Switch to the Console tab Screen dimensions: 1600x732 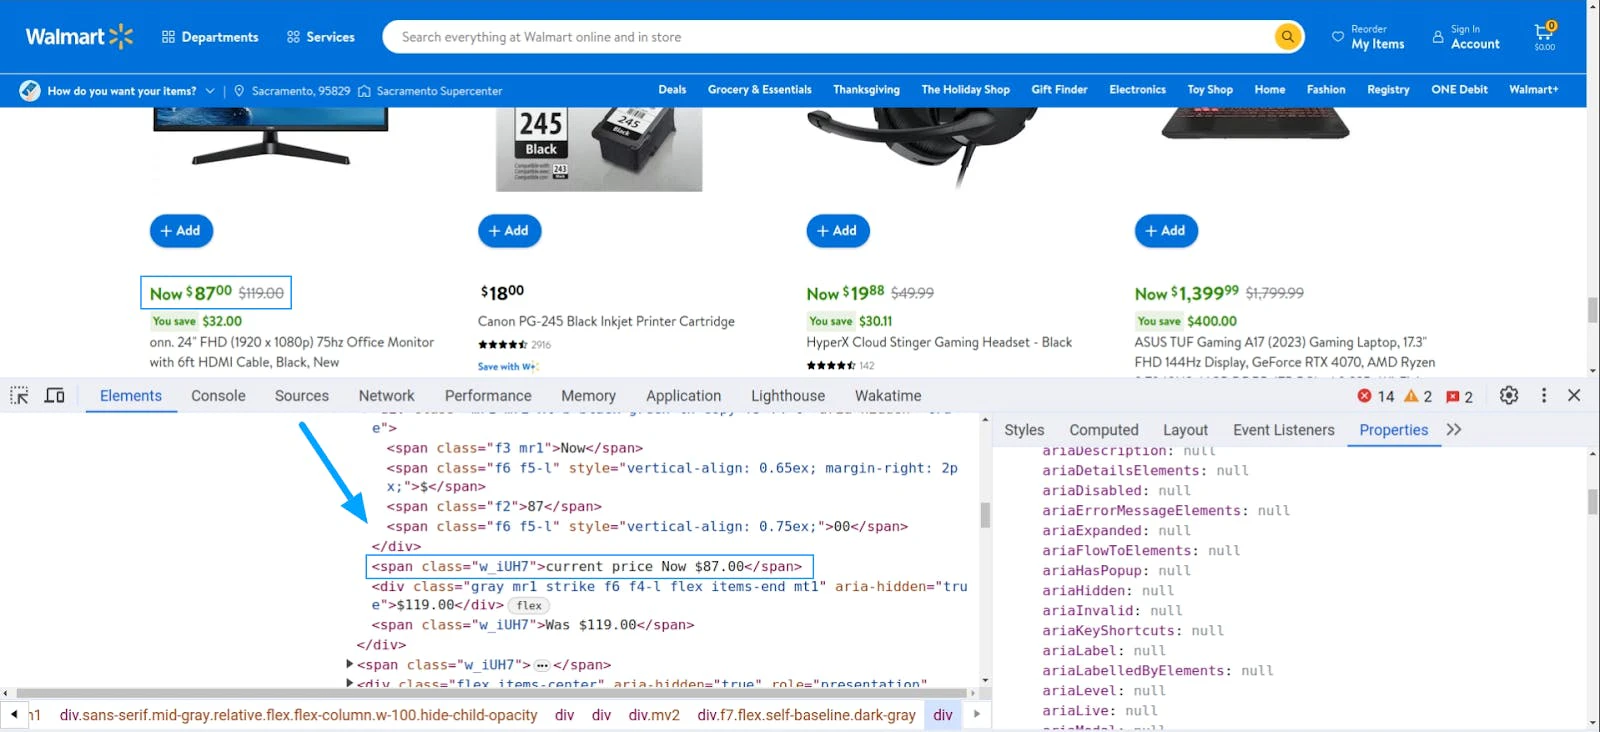(218, 396)
